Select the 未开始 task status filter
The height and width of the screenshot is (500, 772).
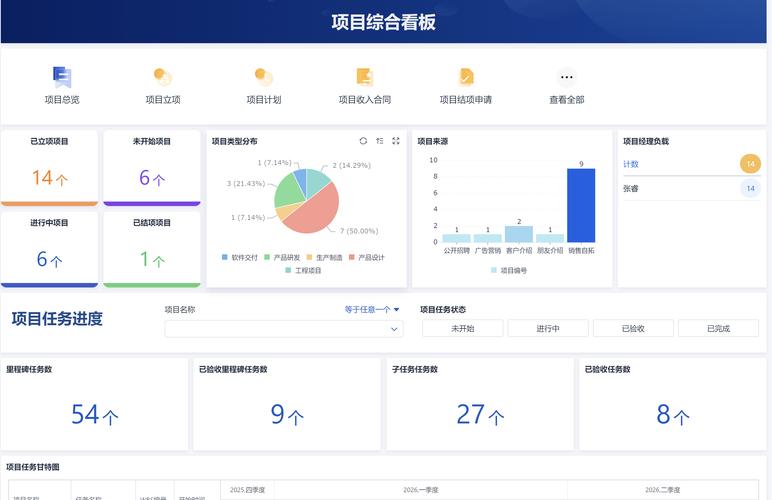463,328
